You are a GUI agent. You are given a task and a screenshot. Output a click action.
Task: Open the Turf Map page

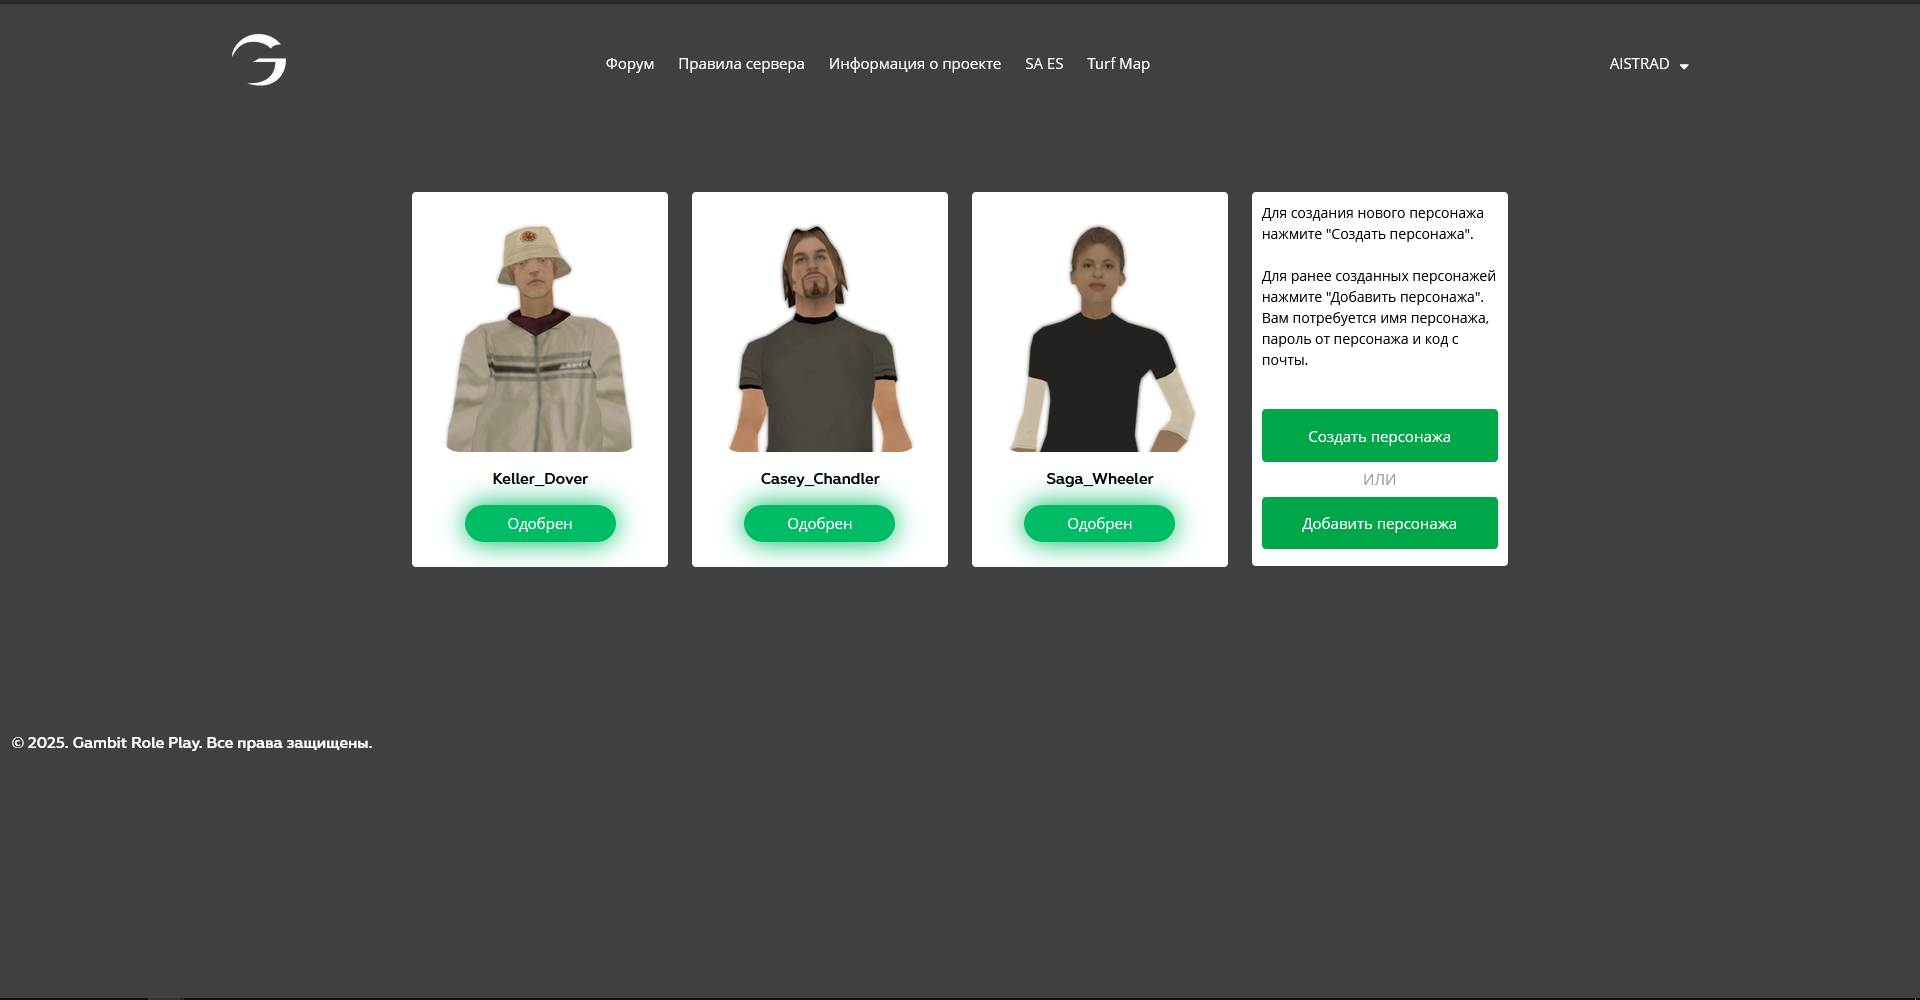[x=1118, y=64]
